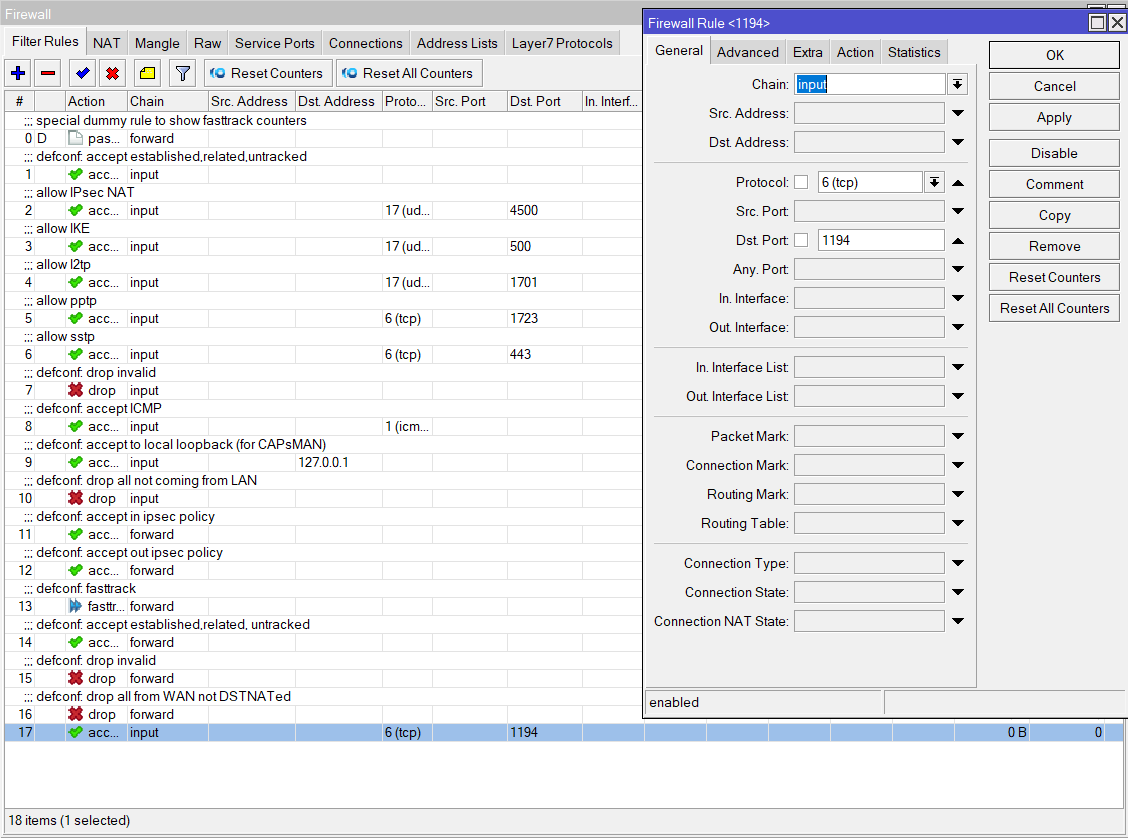
Task: Open the Advanced tab in rule dialog
Action: tap(747, 52)
